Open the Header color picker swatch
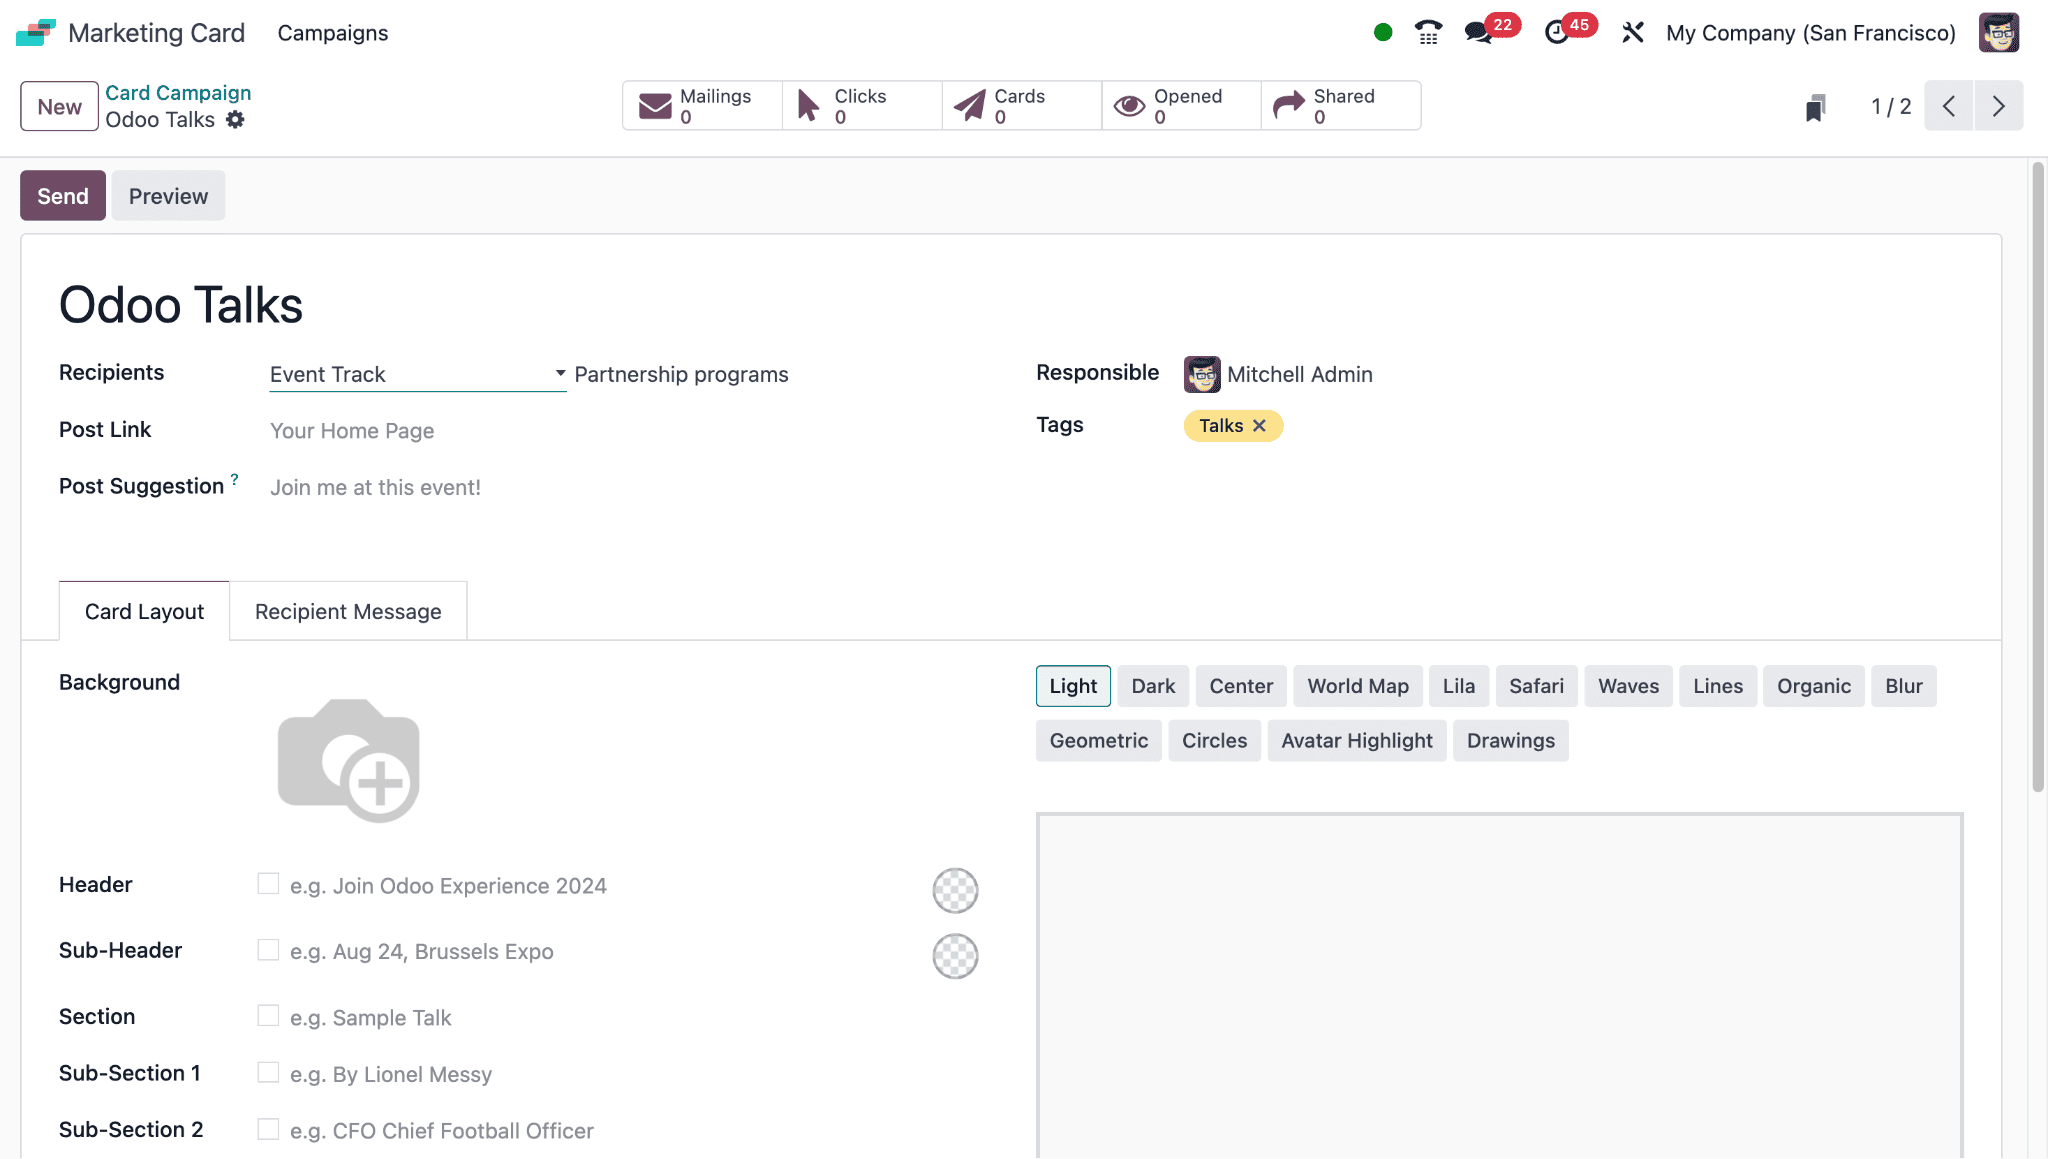 click(x=955, y=890)
